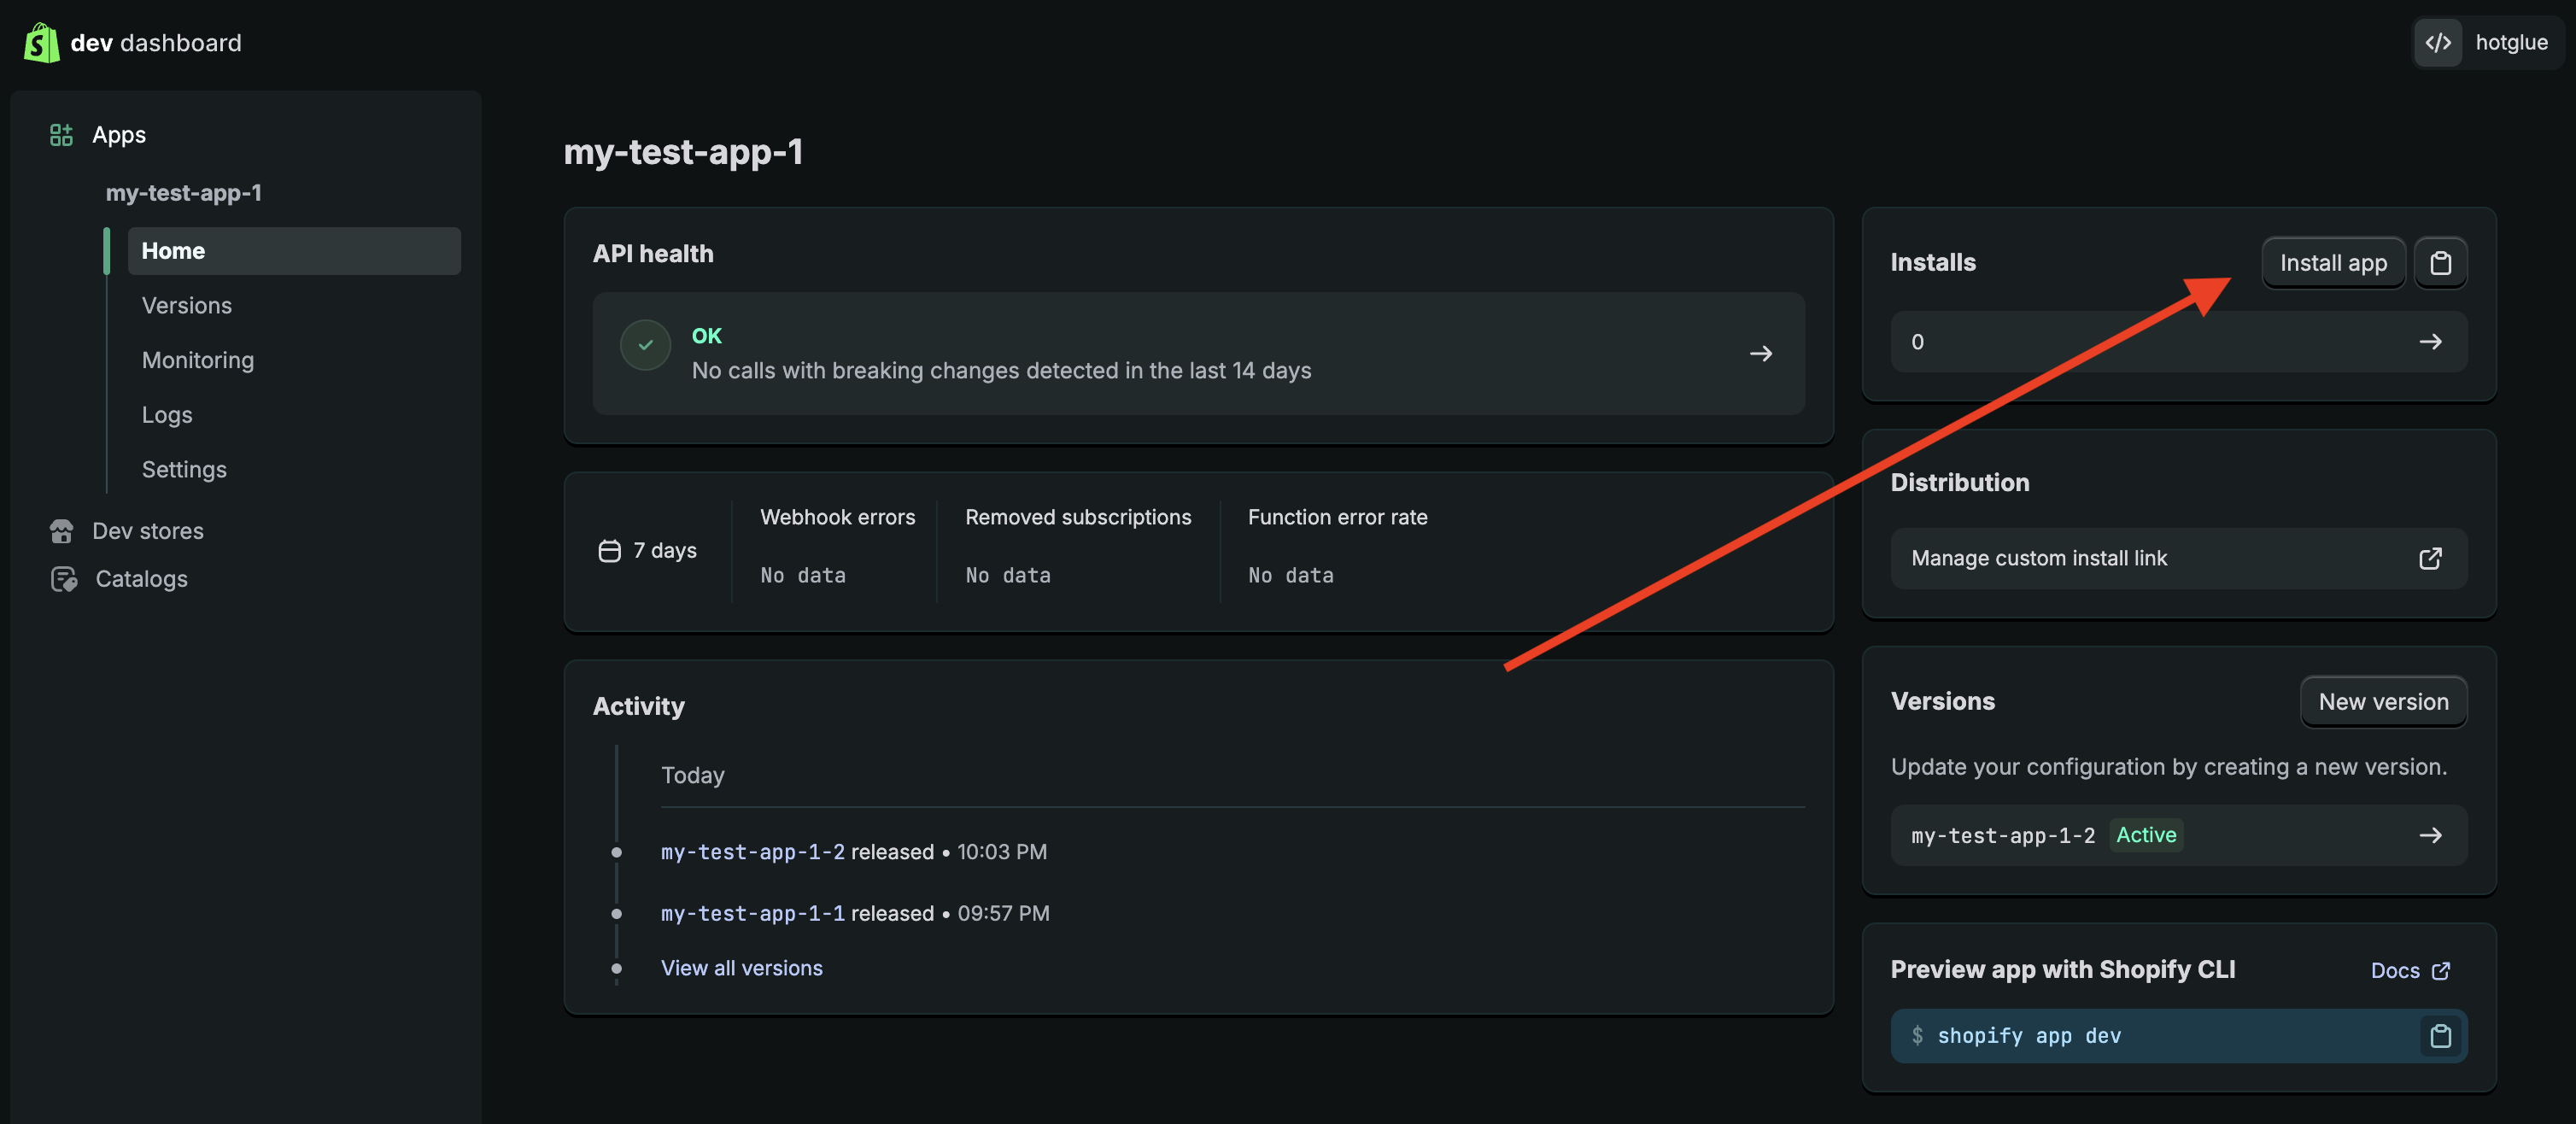Image resolution: width=2576 pixels, height=1124 pixels.
Task: Click the Apps grid icon in sidebar
Action: tap(61, 135)
